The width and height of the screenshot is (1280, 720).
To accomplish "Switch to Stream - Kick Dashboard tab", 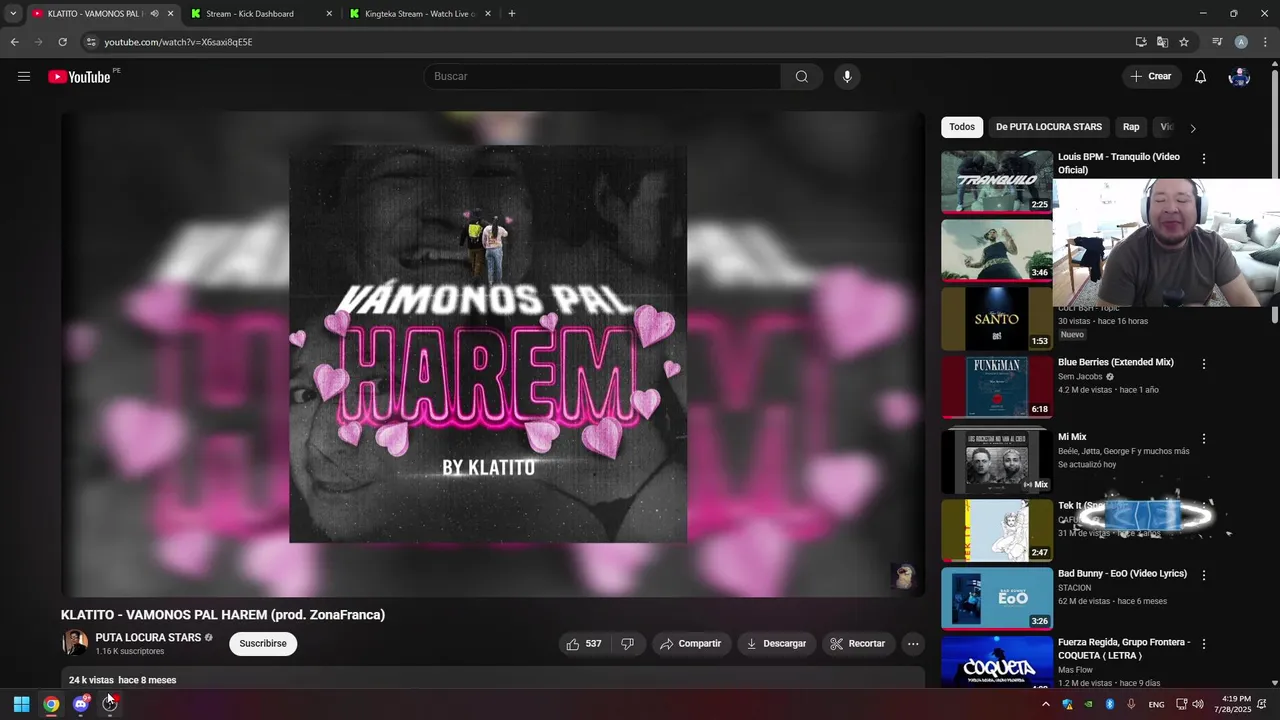I will (x=262, y=14).
